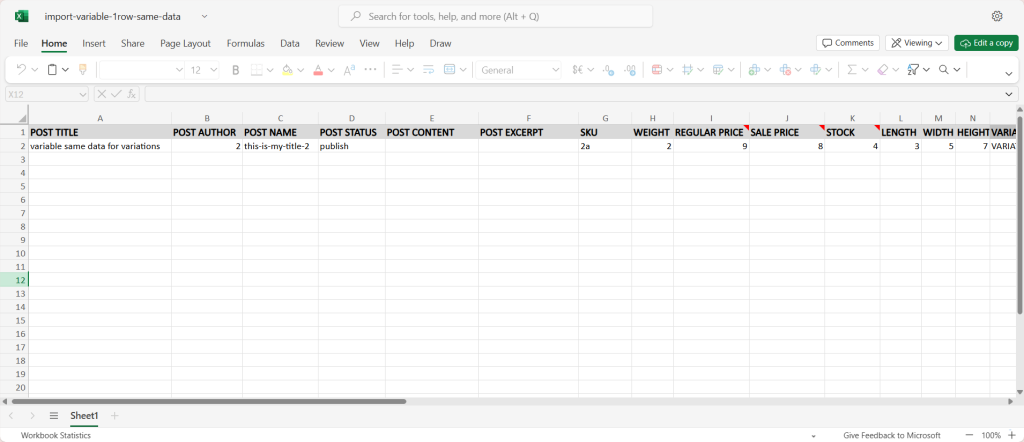Click the Select All corner triangle
The image size is (1024, 442).
22,118
